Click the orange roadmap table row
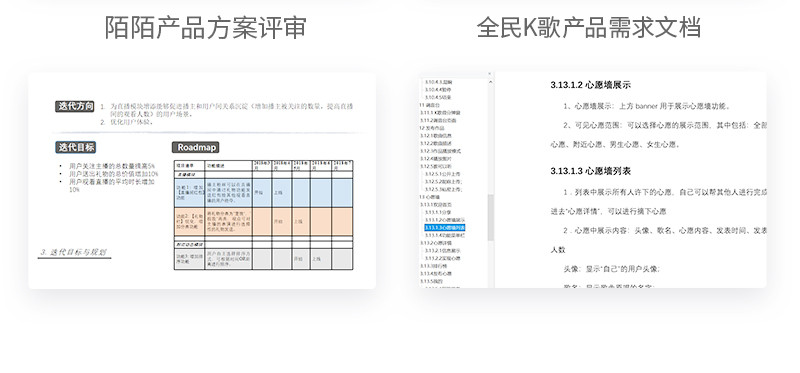The width and height of the screenshot is (800, 373). point(263,221)
